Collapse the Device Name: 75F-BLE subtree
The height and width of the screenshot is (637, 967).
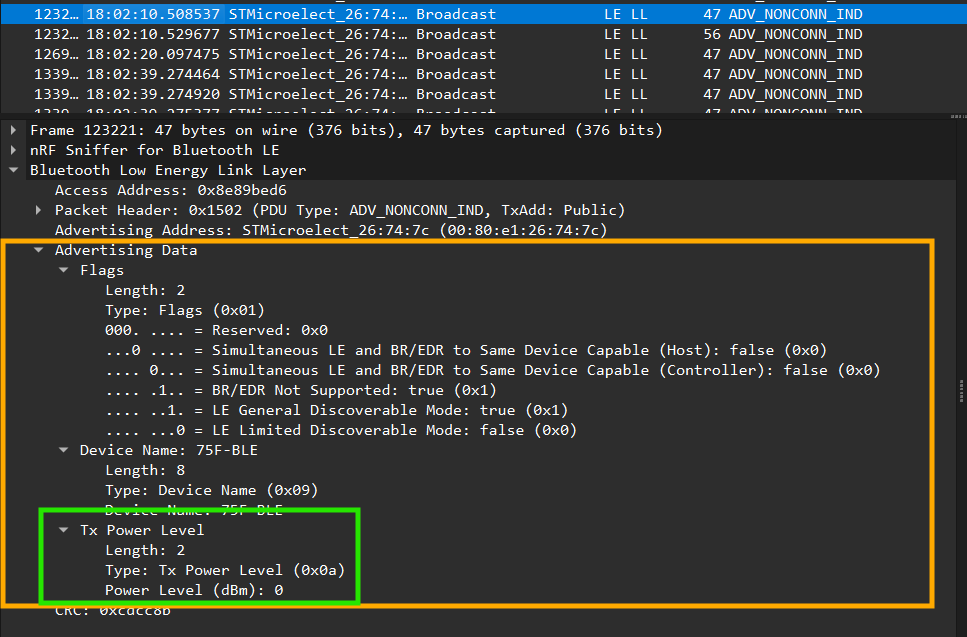(x=63, y=450)
